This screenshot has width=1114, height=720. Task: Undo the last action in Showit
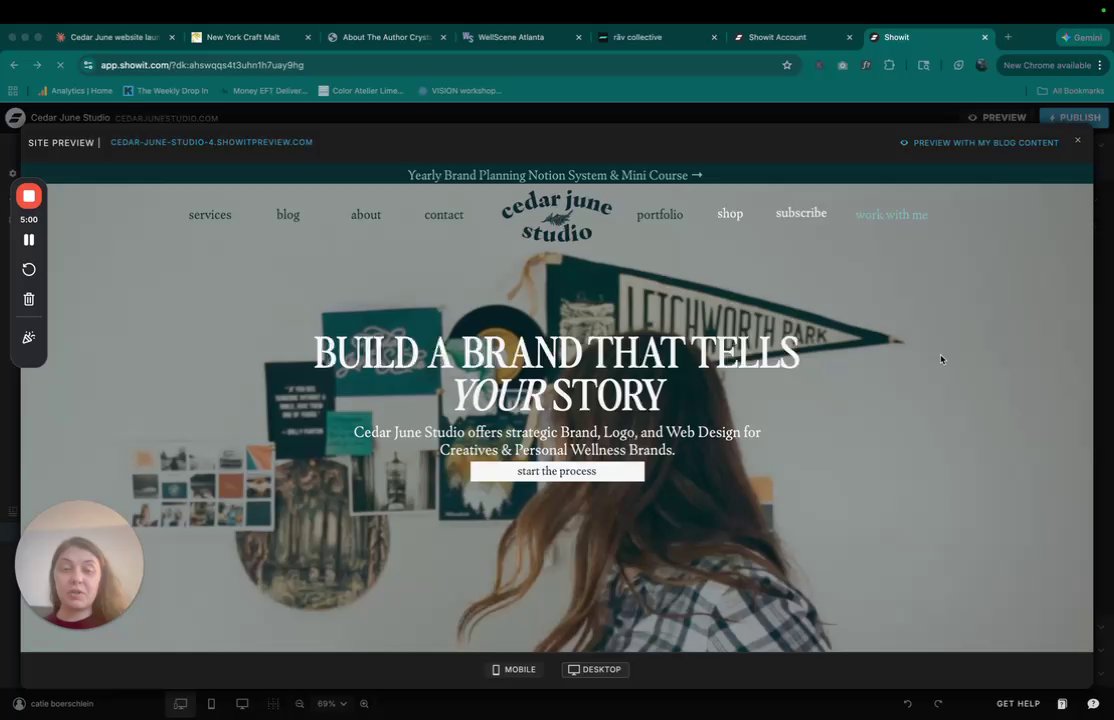pyautogui.click(x=907, y=704)
